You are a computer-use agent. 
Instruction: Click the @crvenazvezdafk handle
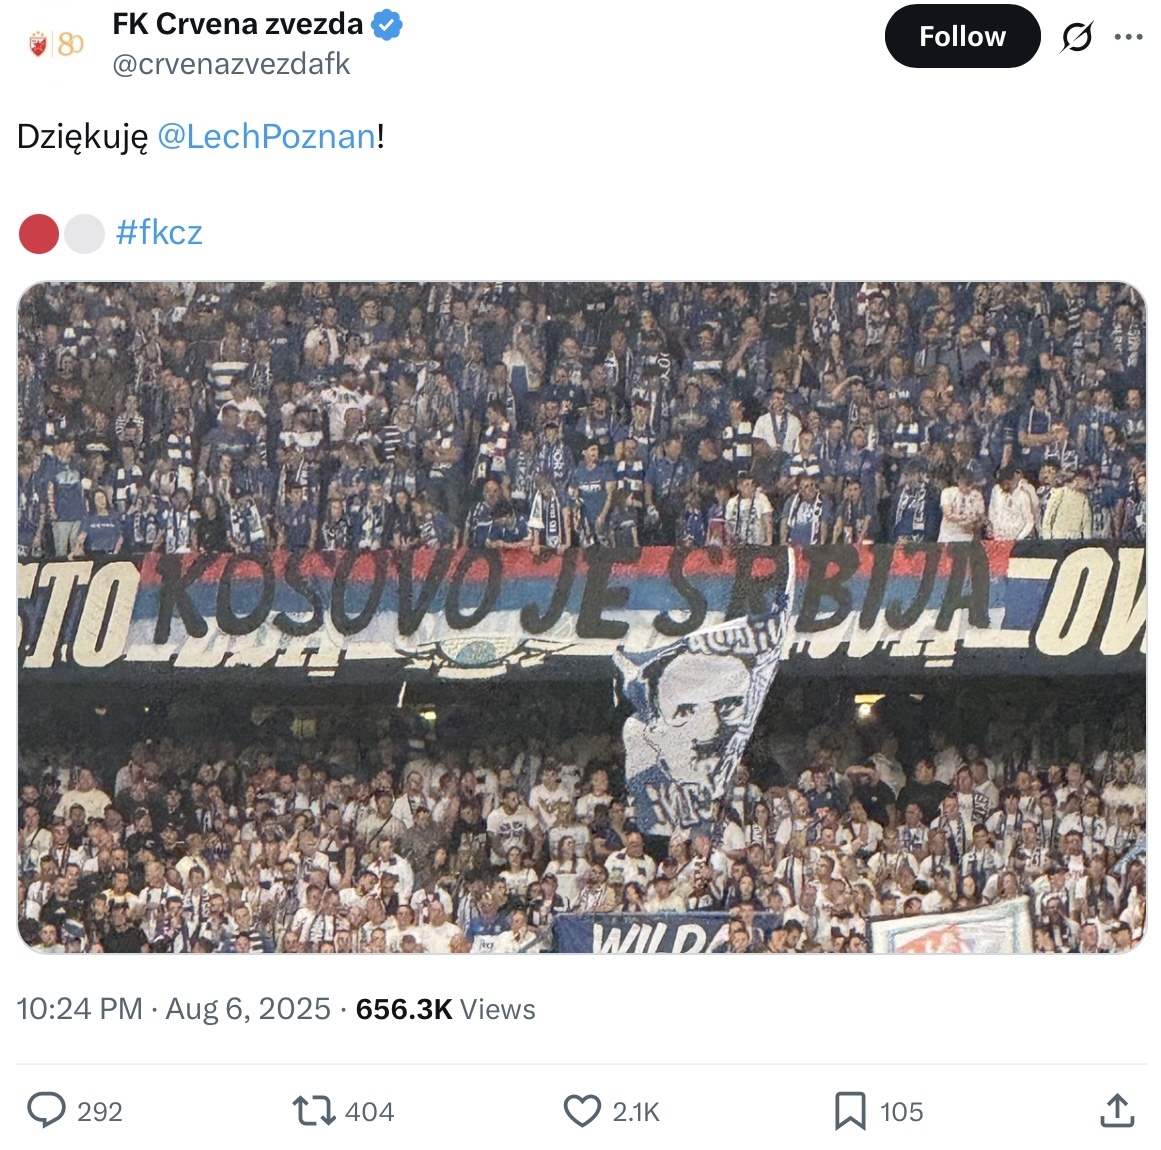click(x=231, y=64)
